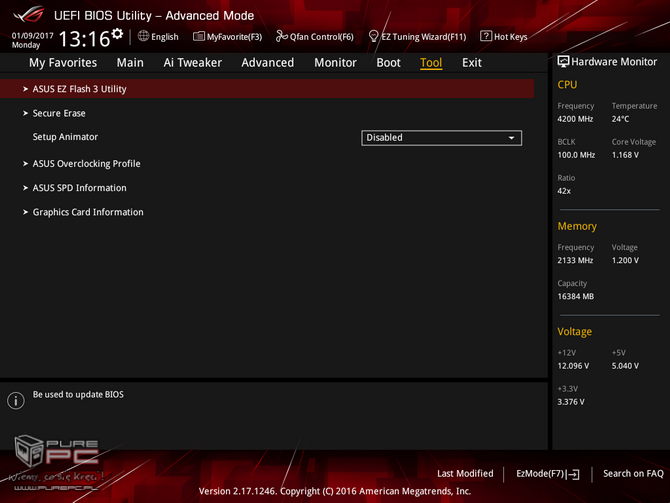
Task: Select the Tool tab
Action: (x=431, y=63)
